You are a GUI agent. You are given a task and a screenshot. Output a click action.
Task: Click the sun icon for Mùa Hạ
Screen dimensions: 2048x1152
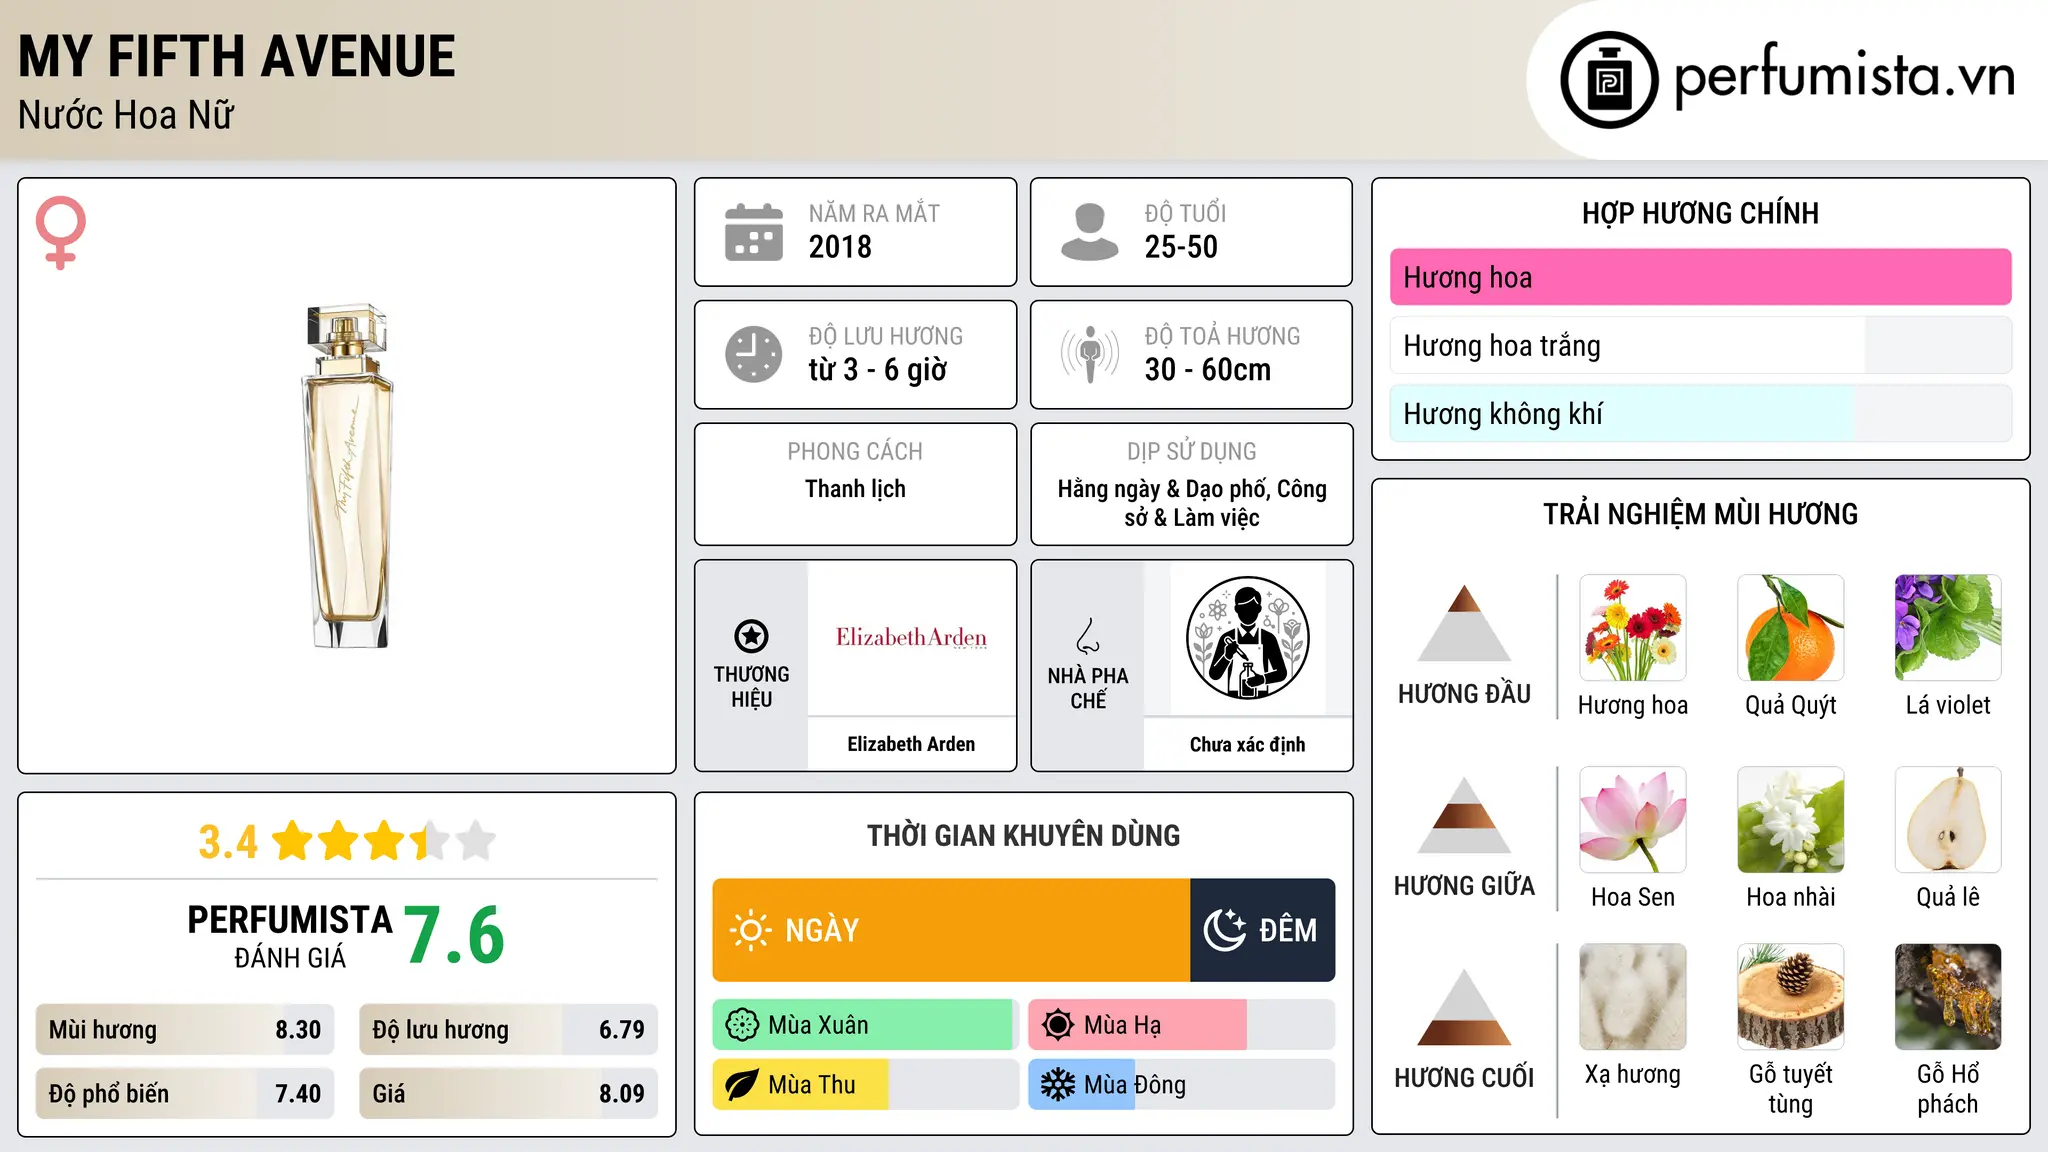point(1058,1025)
